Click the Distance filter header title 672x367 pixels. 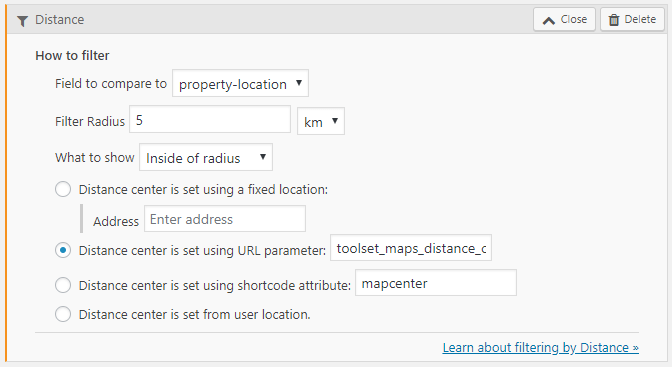(x=60, y=20)
